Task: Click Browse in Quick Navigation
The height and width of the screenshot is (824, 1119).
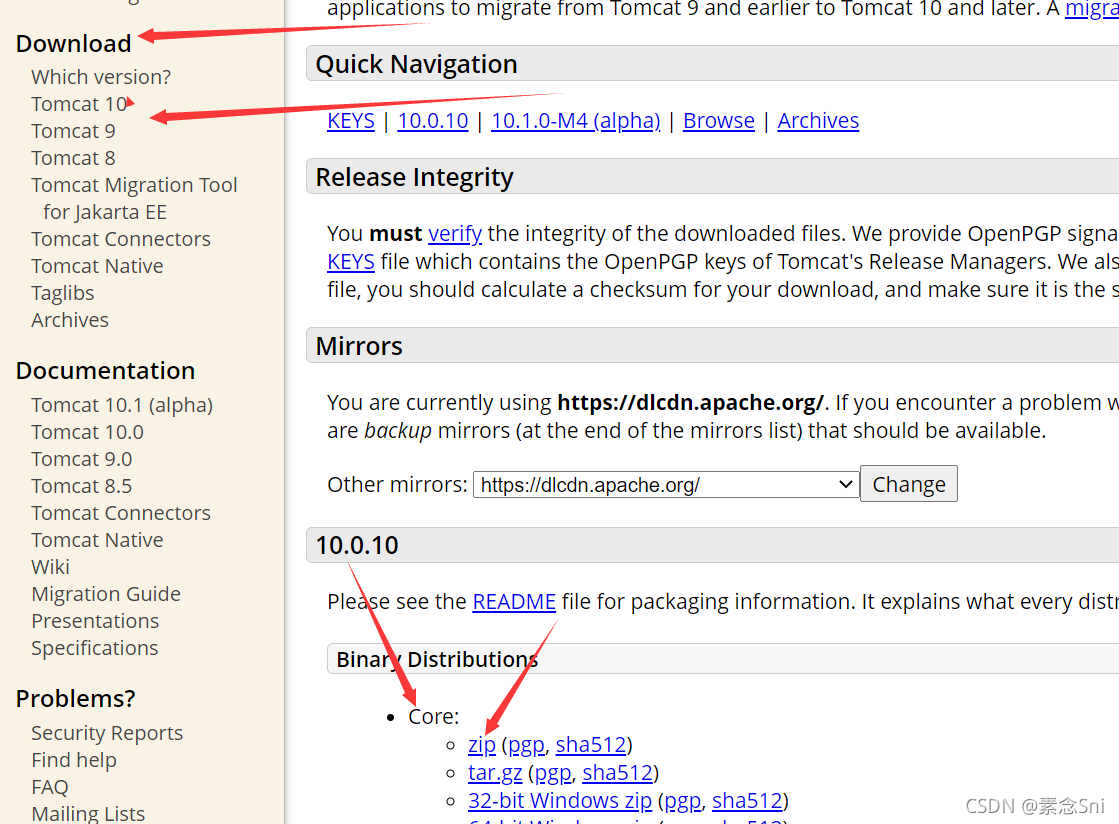Action: tap(719, 121)
